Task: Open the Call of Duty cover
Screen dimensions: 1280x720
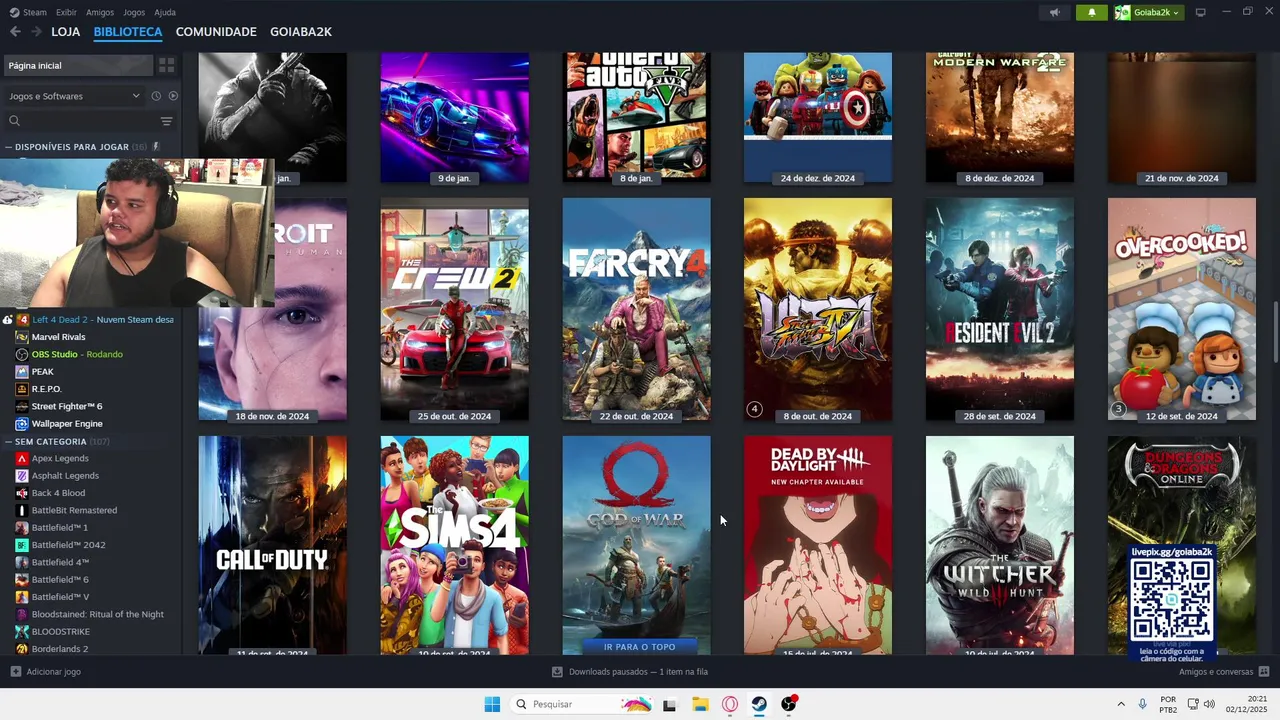Action: (x=272, y=545)
